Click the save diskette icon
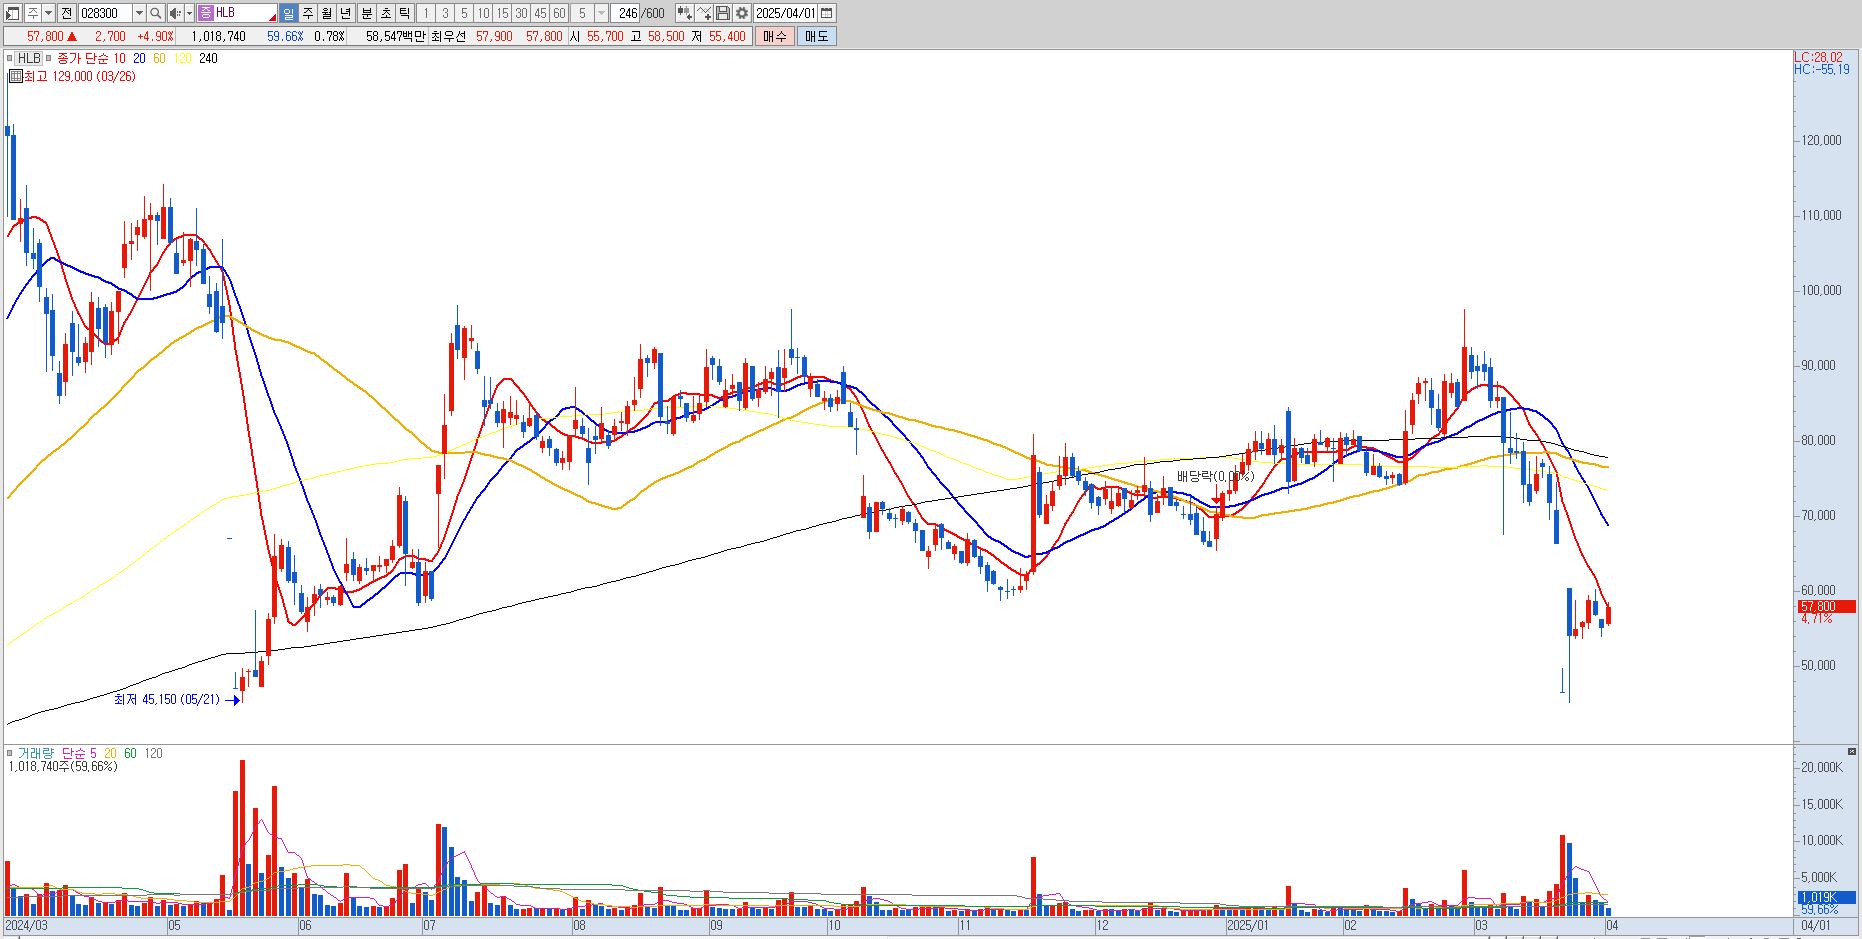 [x=723, y=13]
